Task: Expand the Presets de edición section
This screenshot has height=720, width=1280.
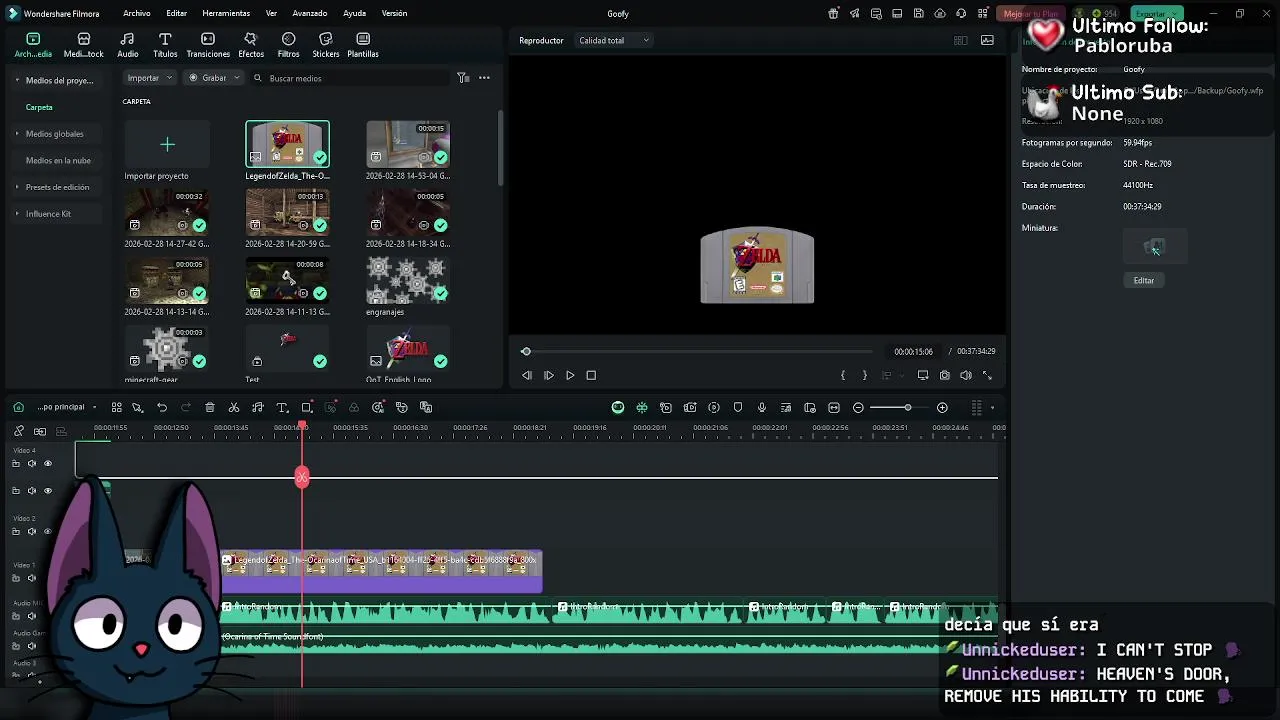Action: tap(17, 187)
